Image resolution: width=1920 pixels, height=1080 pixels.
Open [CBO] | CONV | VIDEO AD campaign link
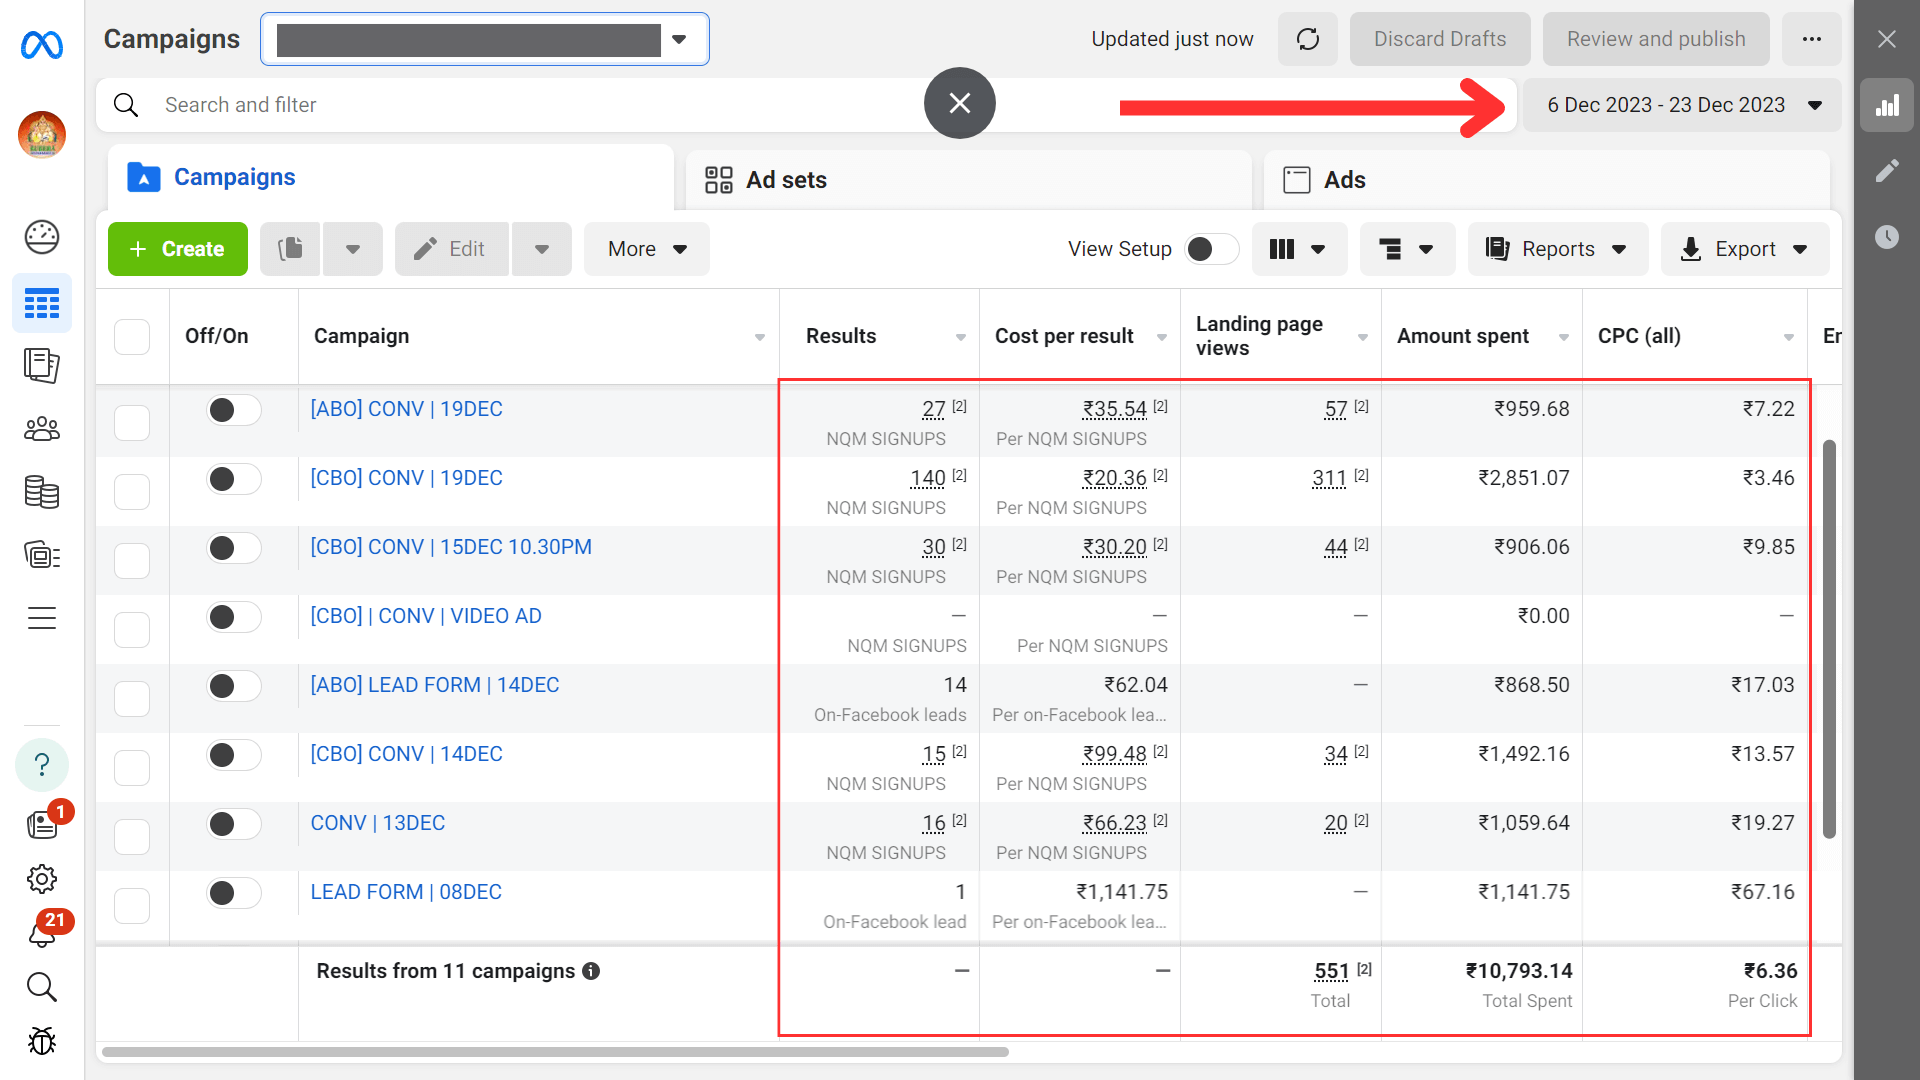pyautogui.click(x=426, y=616)
